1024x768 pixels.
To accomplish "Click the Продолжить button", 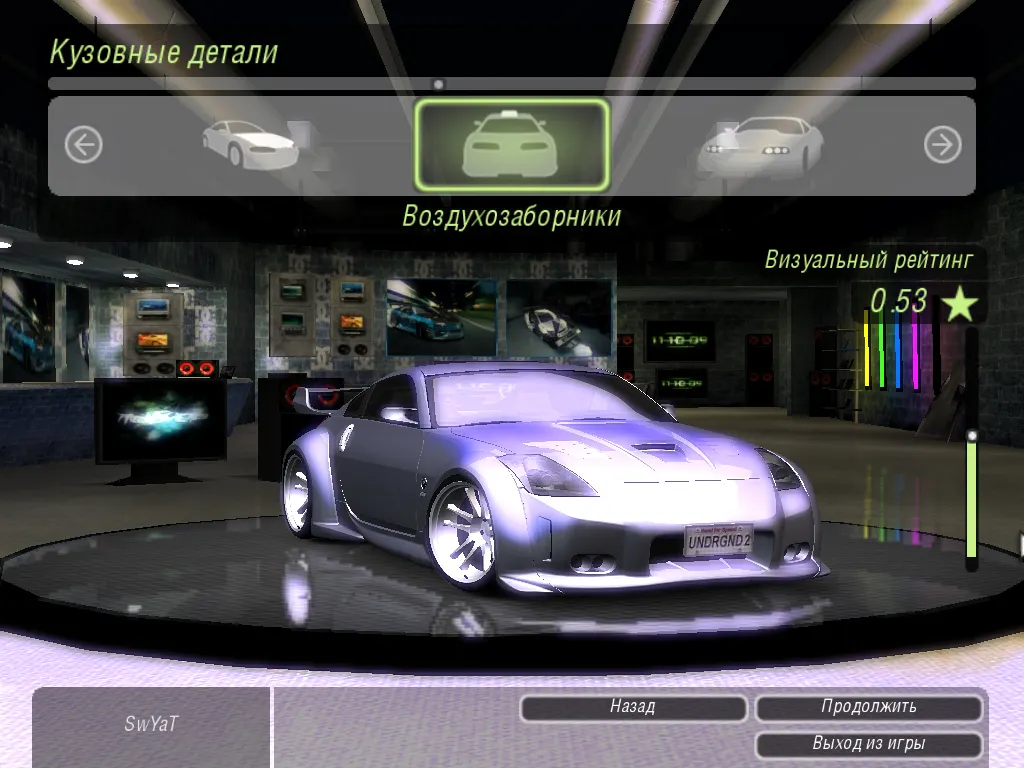I will (869, 707).
